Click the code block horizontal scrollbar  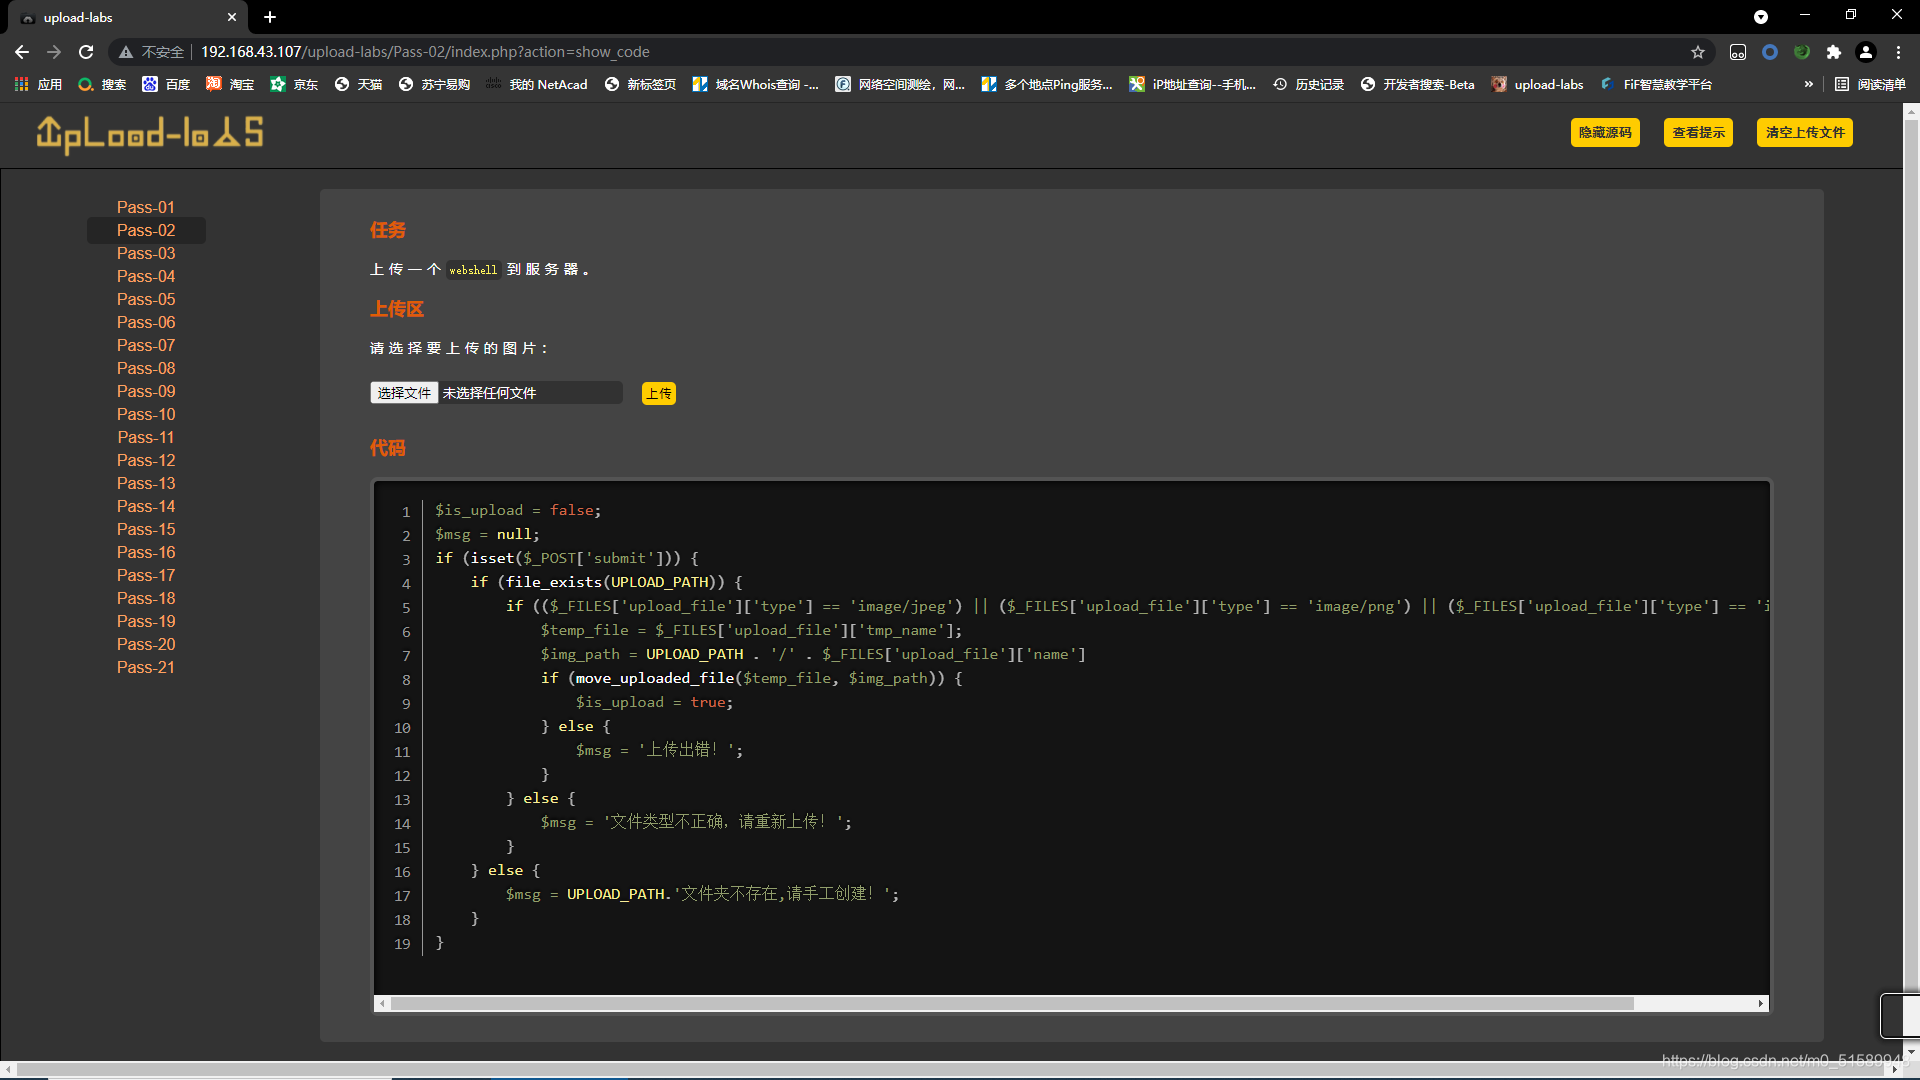[x=1012, y=1003]
